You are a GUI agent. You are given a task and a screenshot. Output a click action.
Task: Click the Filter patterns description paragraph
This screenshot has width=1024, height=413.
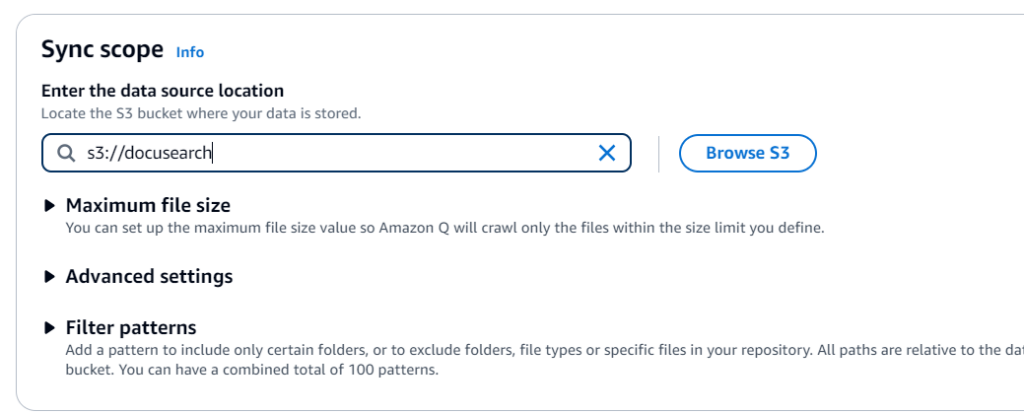click(x=545, y=360)
